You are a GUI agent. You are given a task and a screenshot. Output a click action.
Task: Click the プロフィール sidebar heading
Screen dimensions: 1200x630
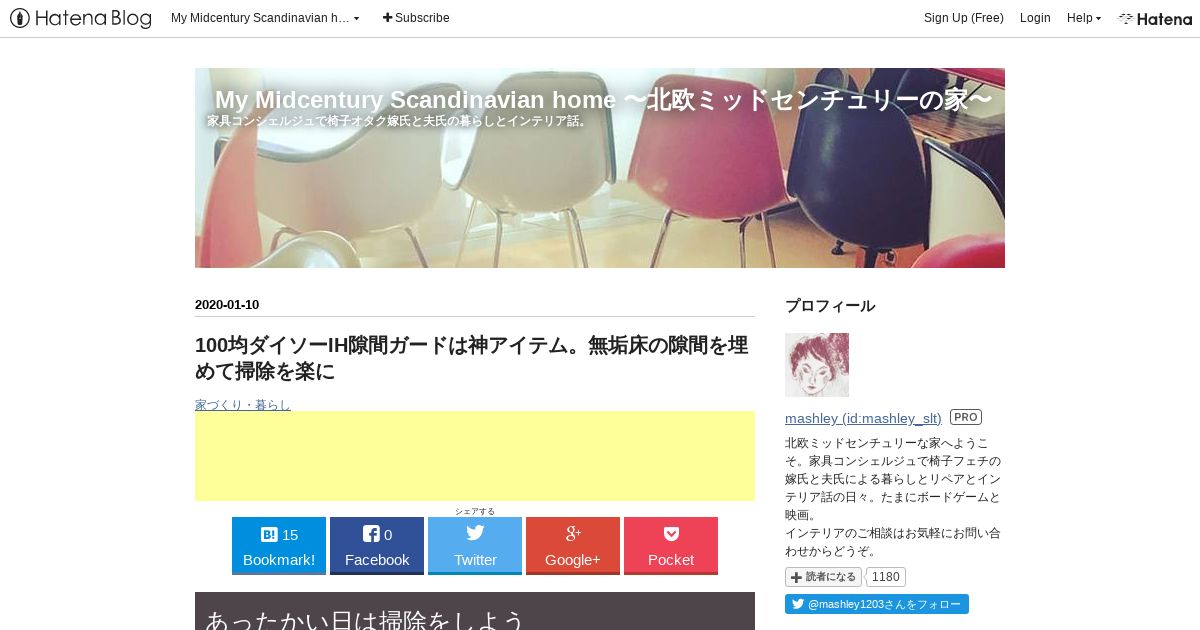click(830, 305)
